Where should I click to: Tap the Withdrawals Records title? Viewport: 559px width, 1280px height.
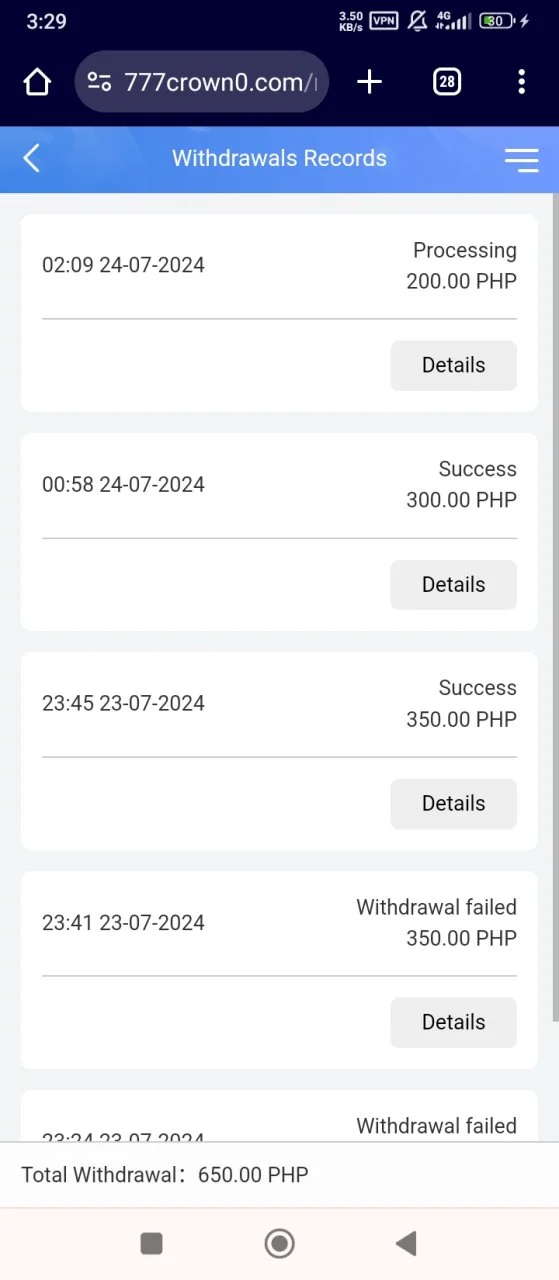coord(279,158)
